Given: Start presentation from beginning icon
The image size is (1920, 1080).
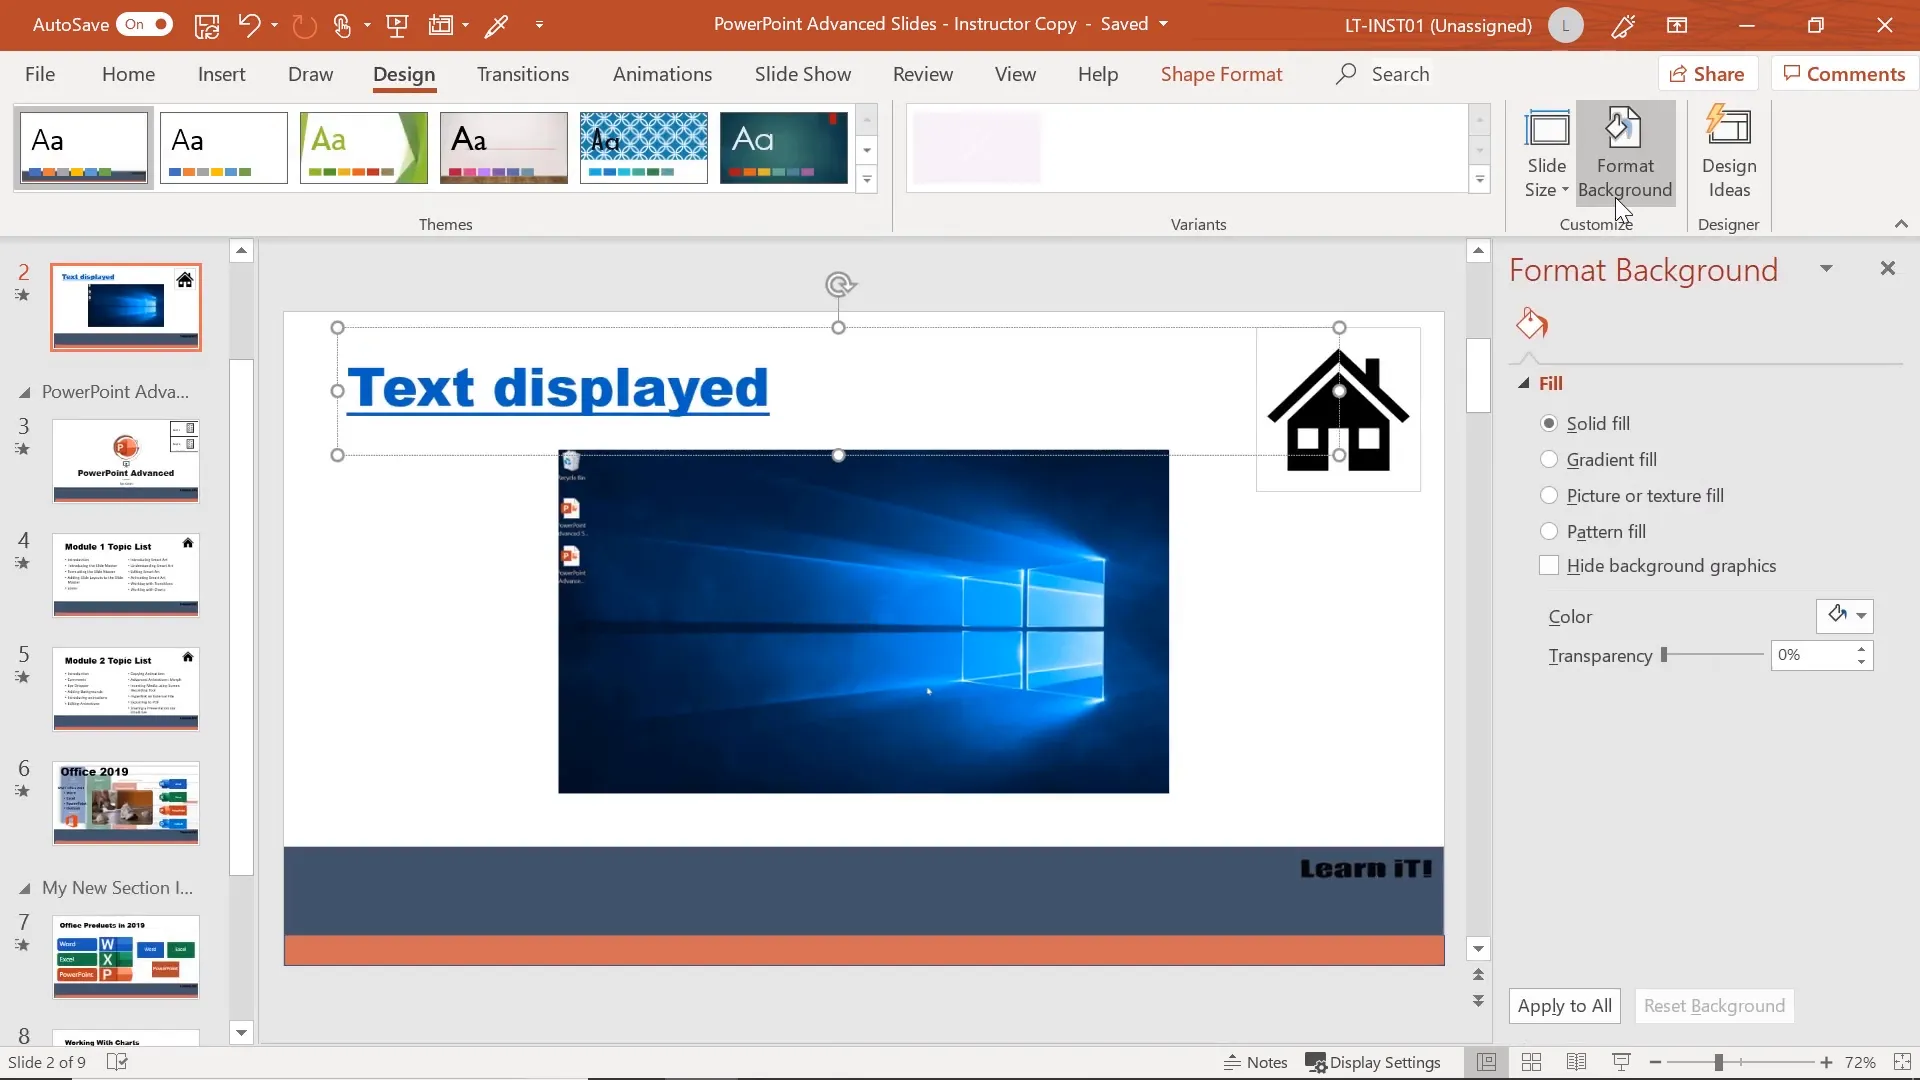Looking at the screenshot, I should tap(397, 26).
